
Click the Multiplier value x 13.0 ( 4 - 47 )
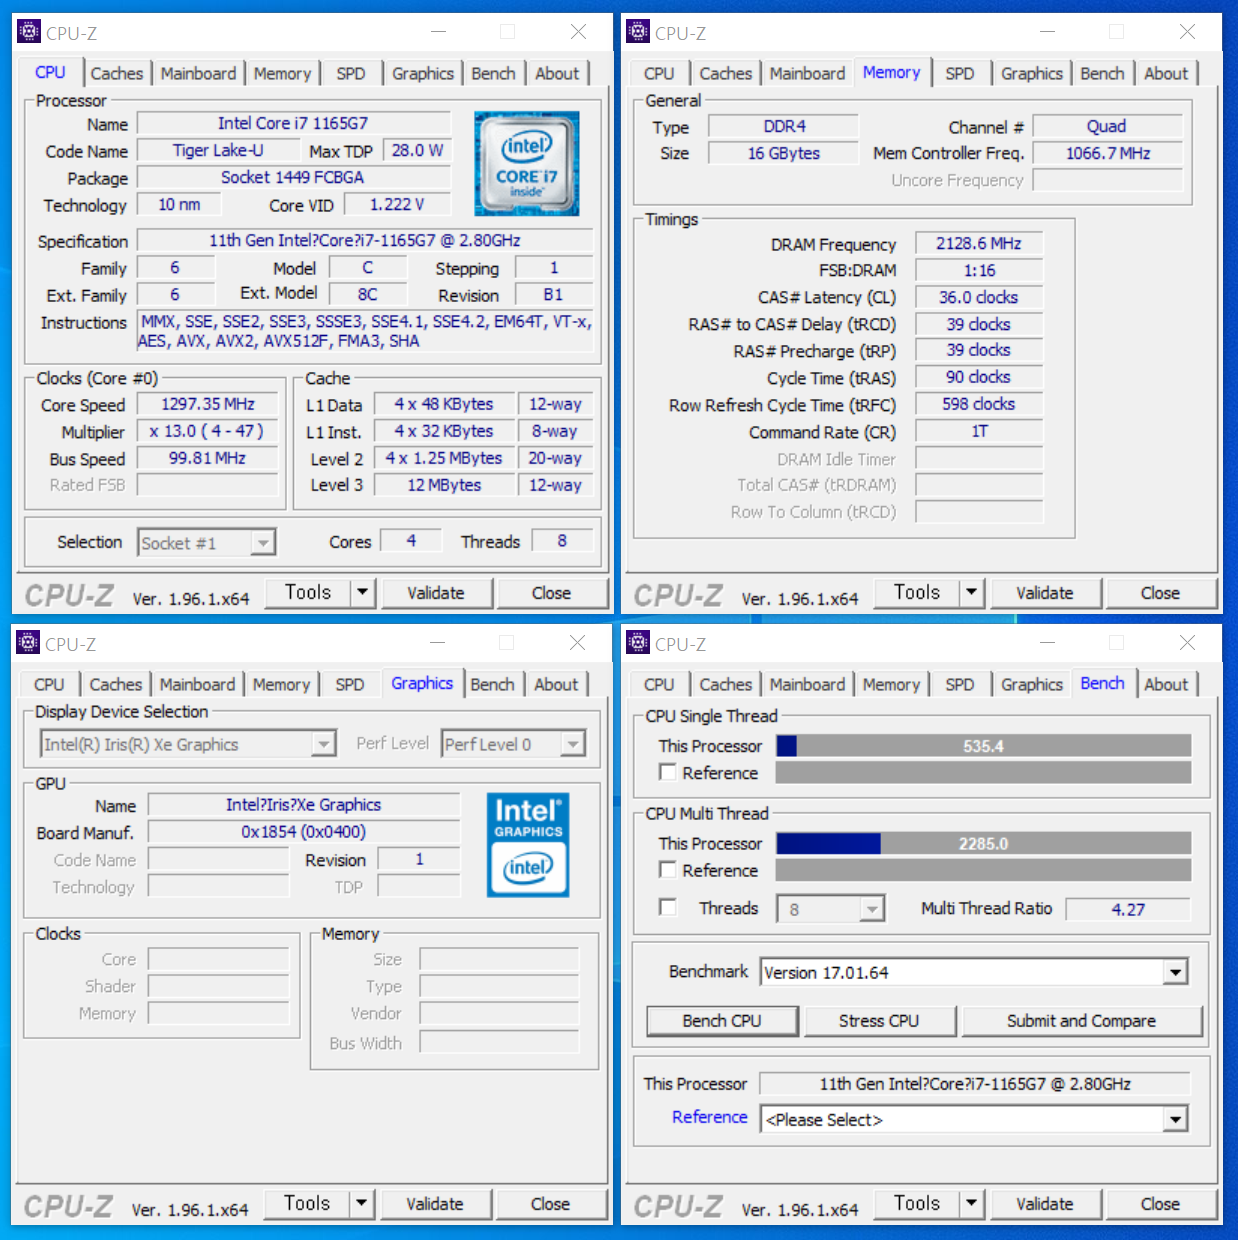(x=208, y=431)
